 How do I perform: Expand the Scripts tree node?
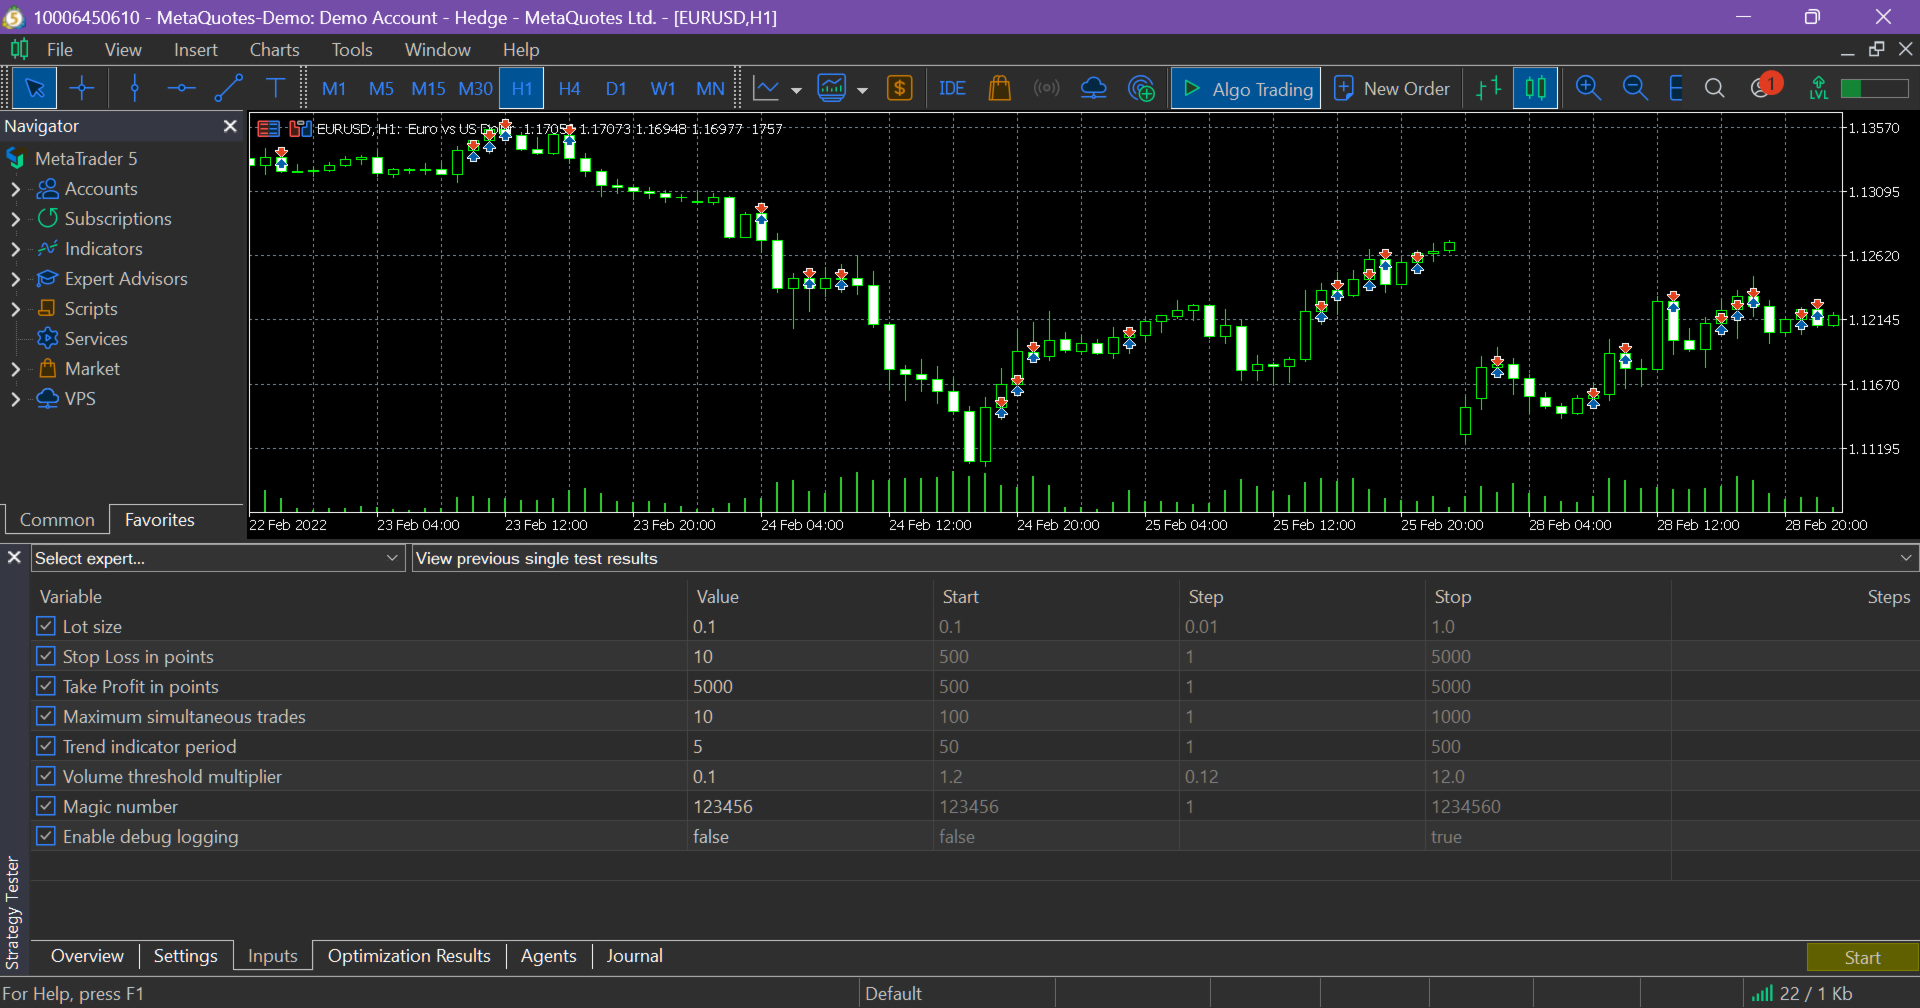(15, 309)
